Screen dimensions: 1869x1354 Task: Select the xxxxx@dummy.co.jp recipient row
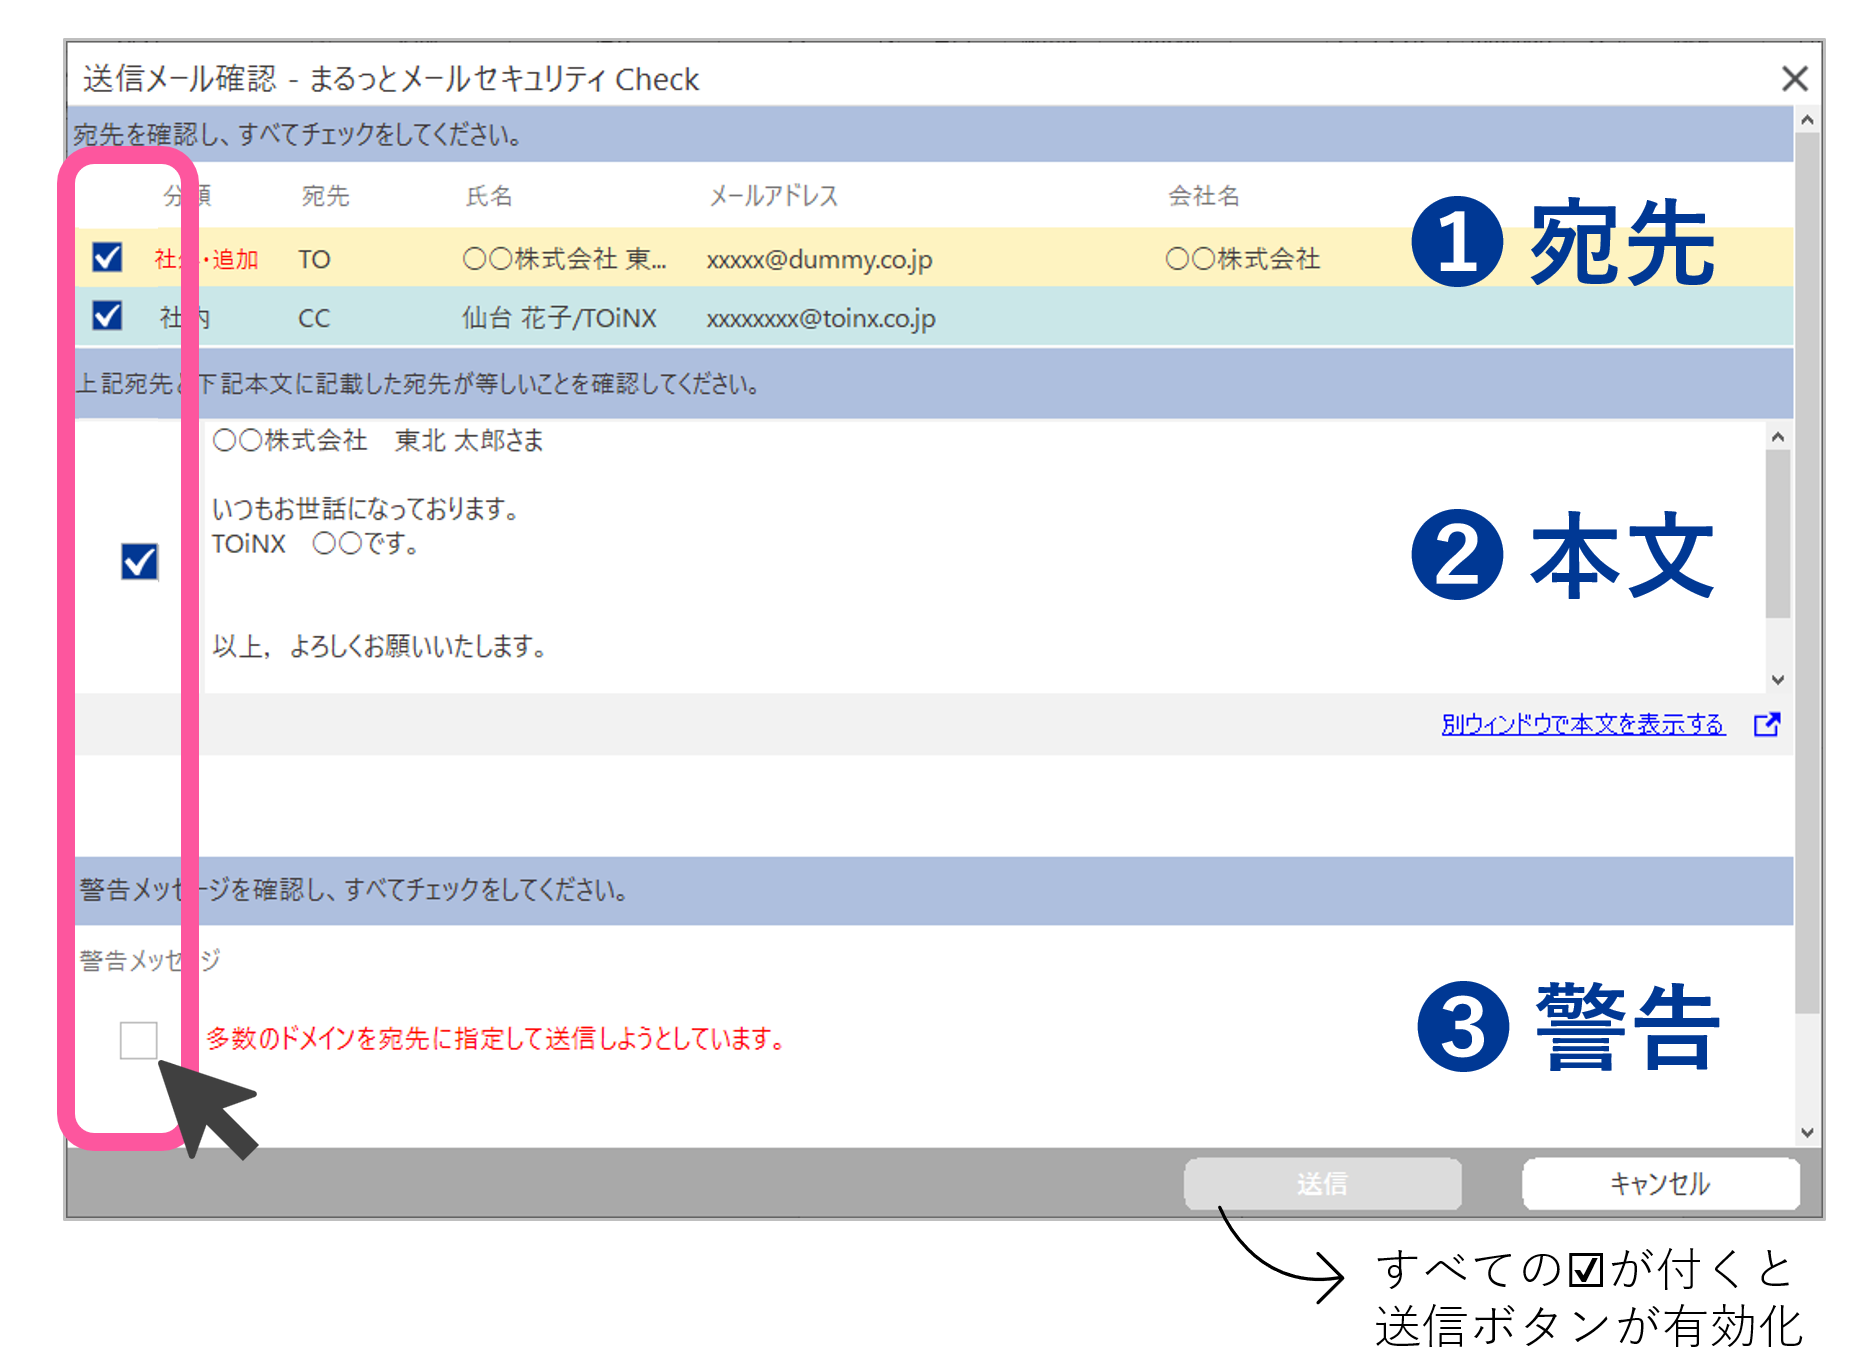[x=819, y=259]
